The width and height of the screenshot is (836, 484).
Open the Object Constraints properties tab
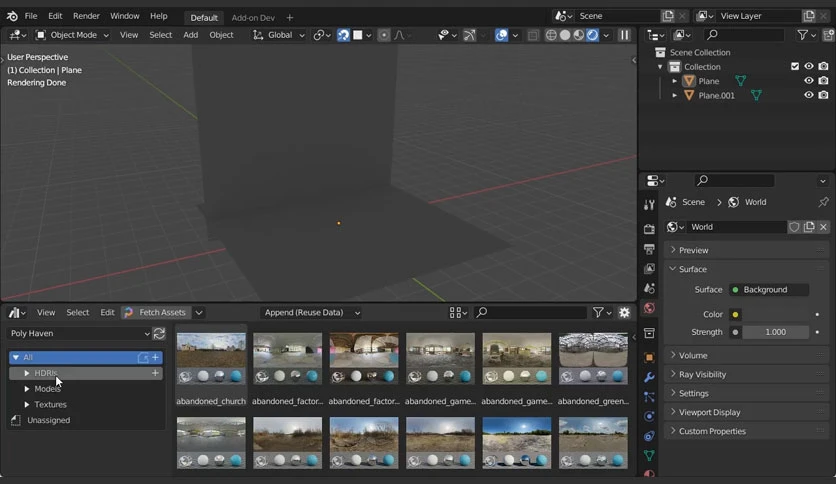pos(649,436)
